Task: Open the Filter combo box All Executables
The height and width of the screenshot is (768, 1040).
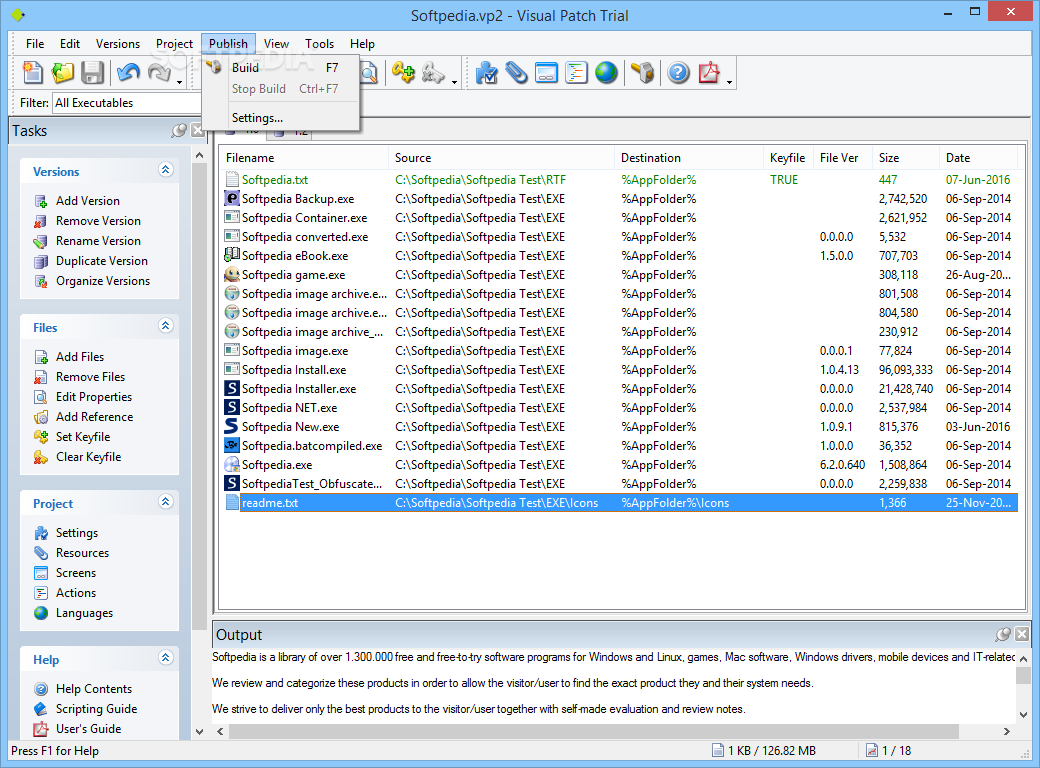Action: (x=126, y=103)
